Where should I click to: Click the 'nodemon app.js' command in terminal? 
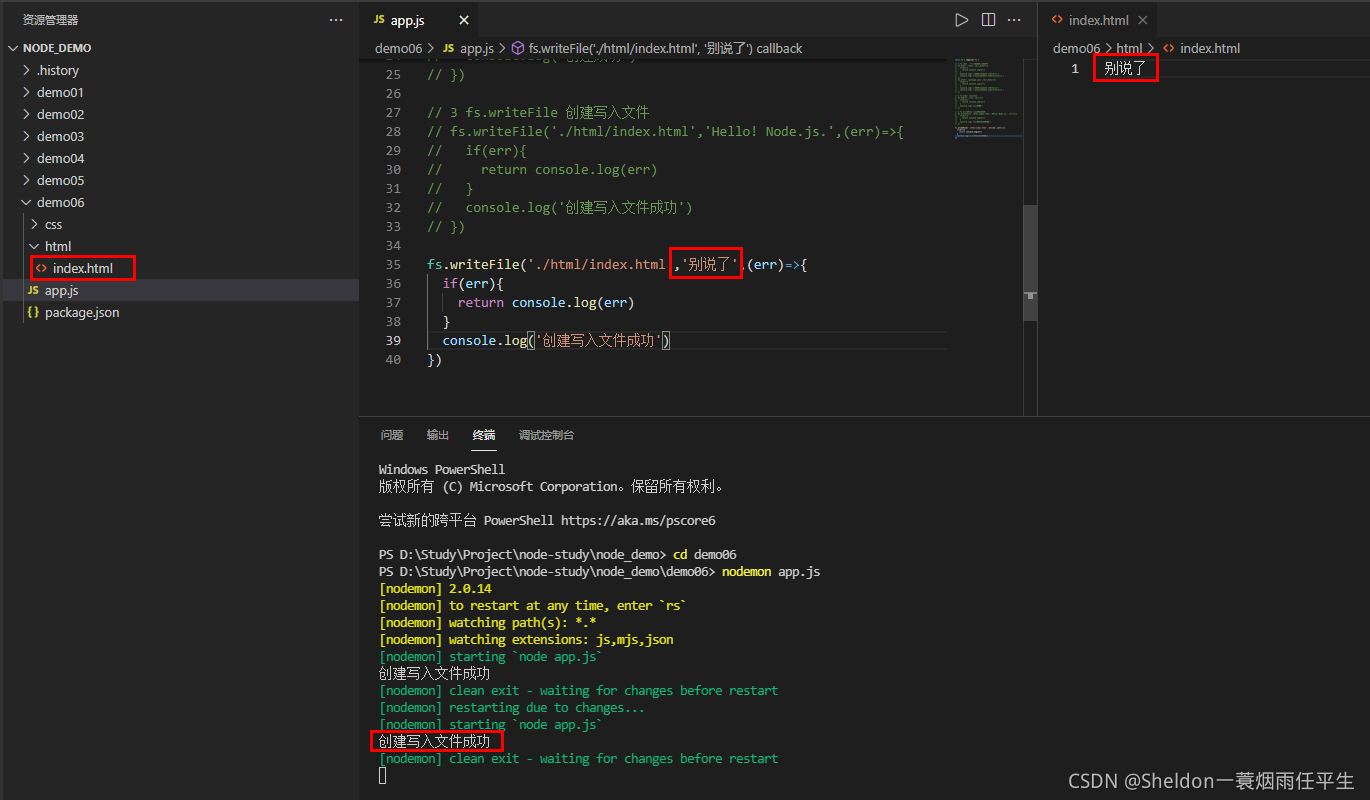point(770,572)
